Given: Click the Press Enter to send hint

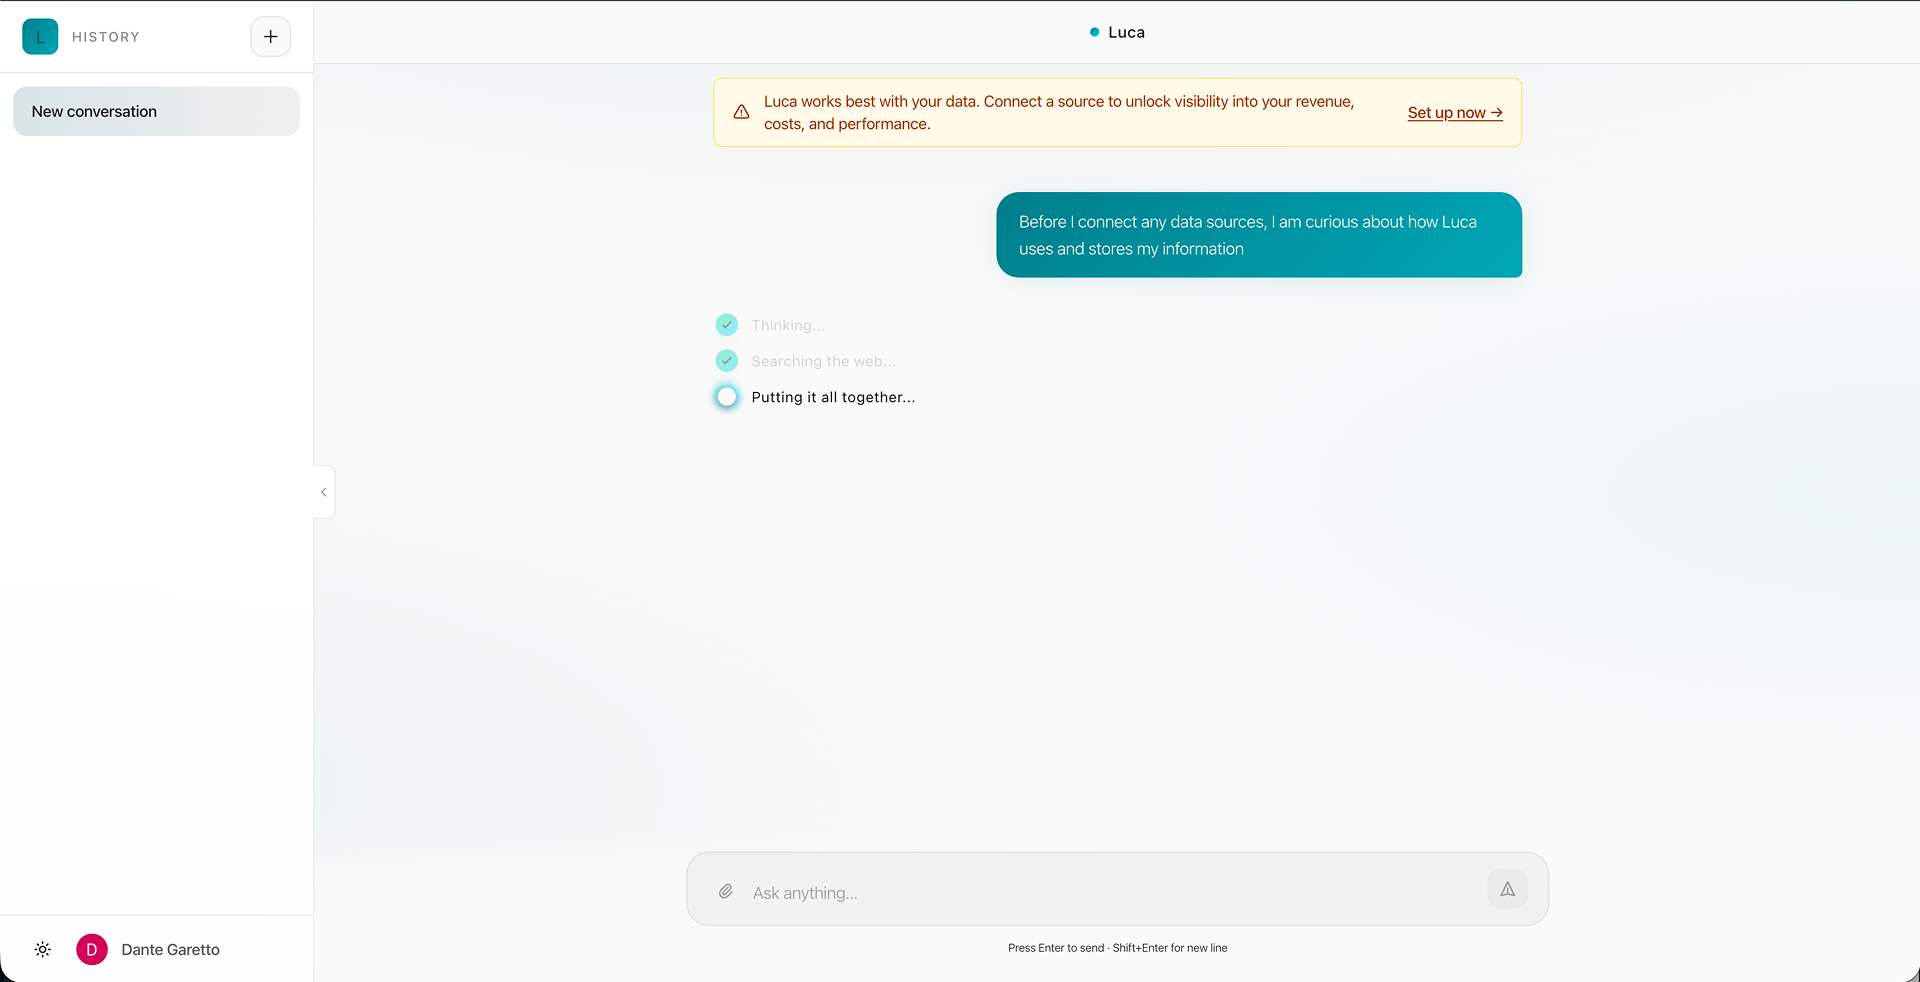Looking at the screenshot, I should point(1117,948).
